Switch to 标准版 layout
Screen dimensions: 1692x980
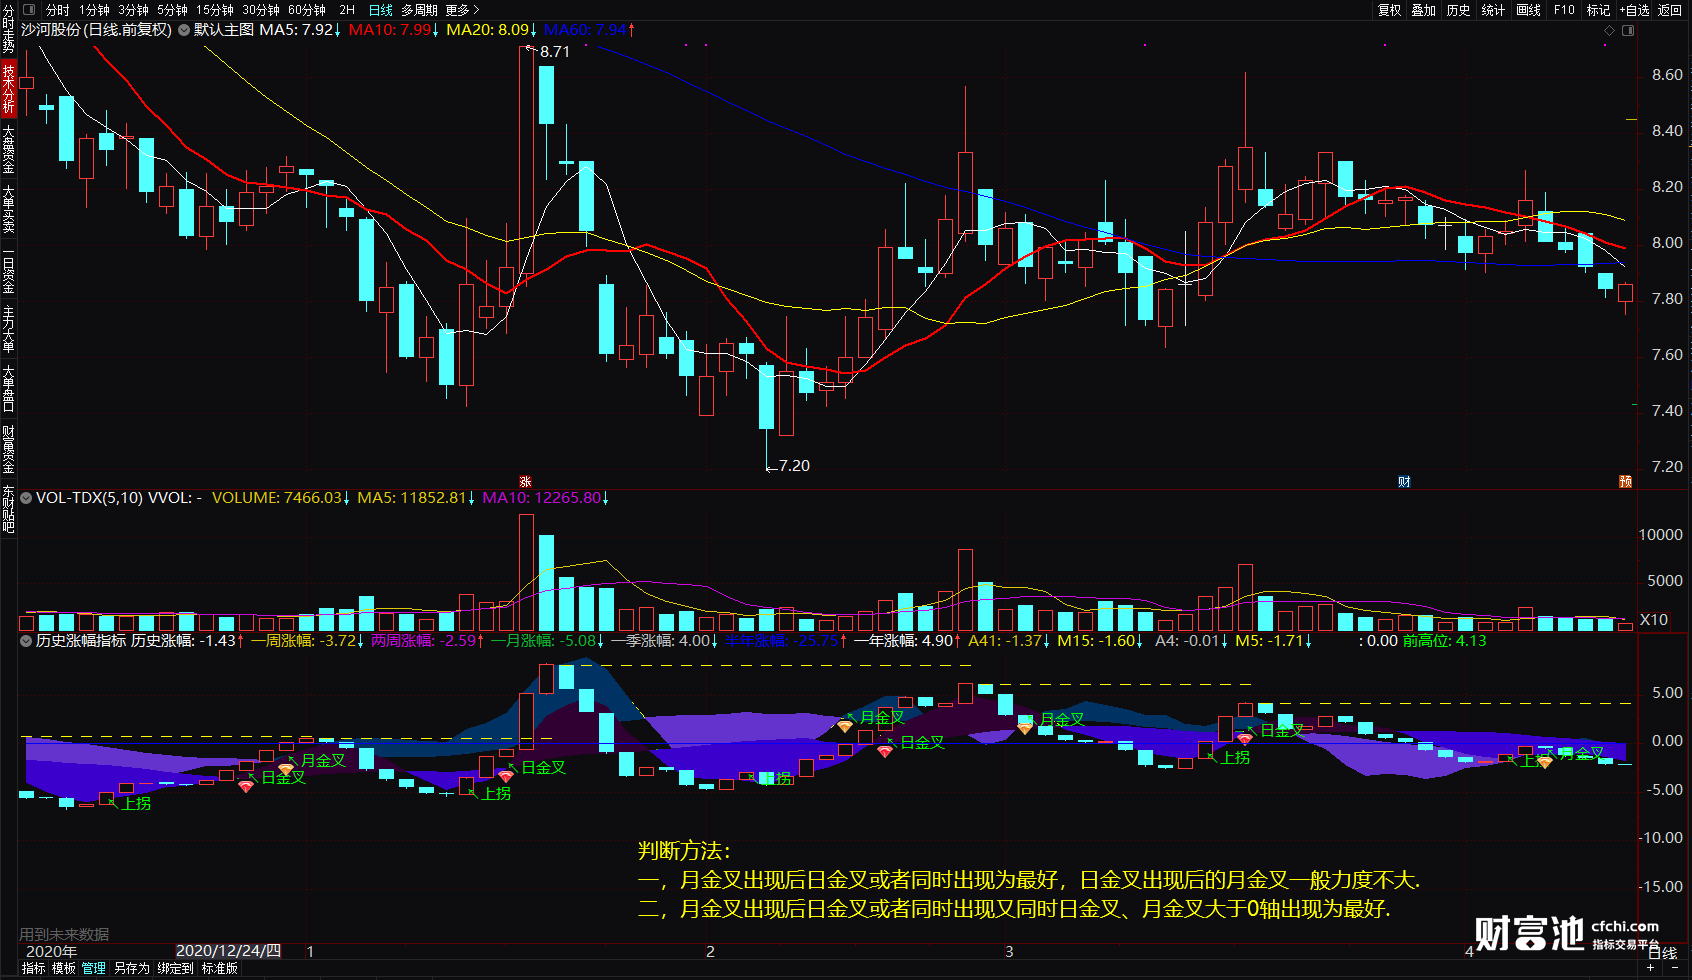tap(219, 968)
